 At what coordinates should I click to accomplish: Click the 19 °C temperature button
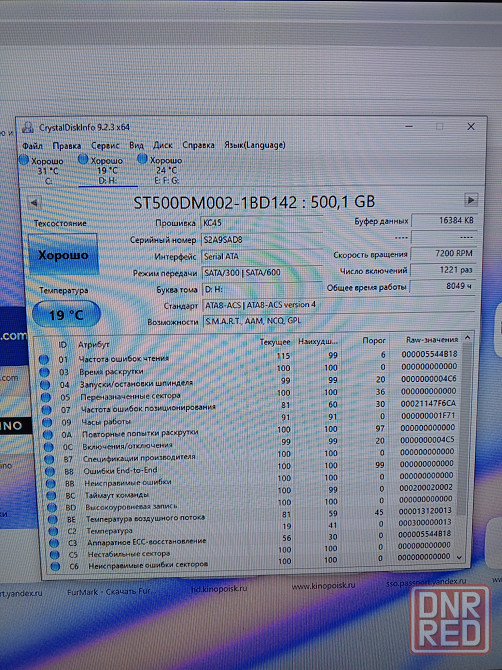click(x=66, y=315)
